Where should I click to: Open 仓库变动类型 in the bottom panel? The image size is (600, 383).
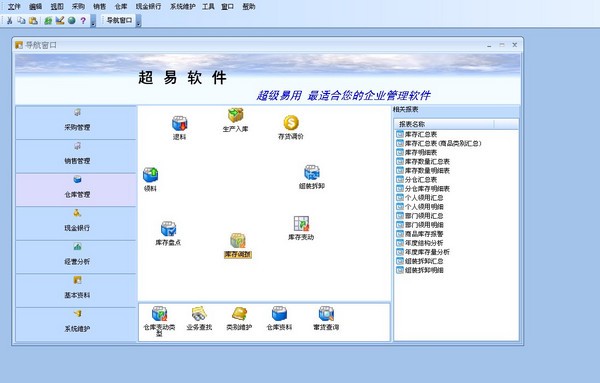point(160,314)
